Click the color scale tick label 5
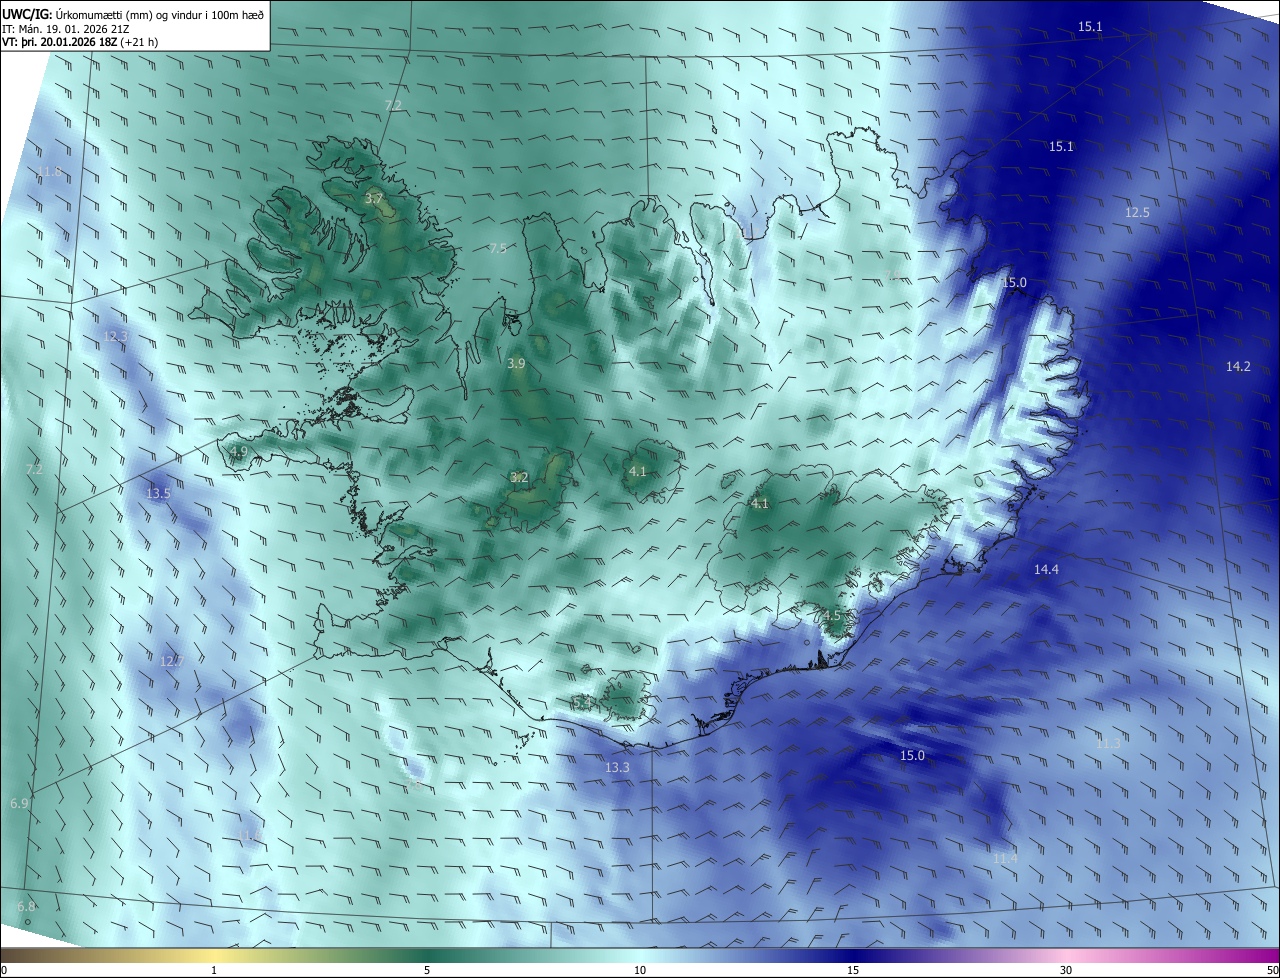 coord(427,970)
